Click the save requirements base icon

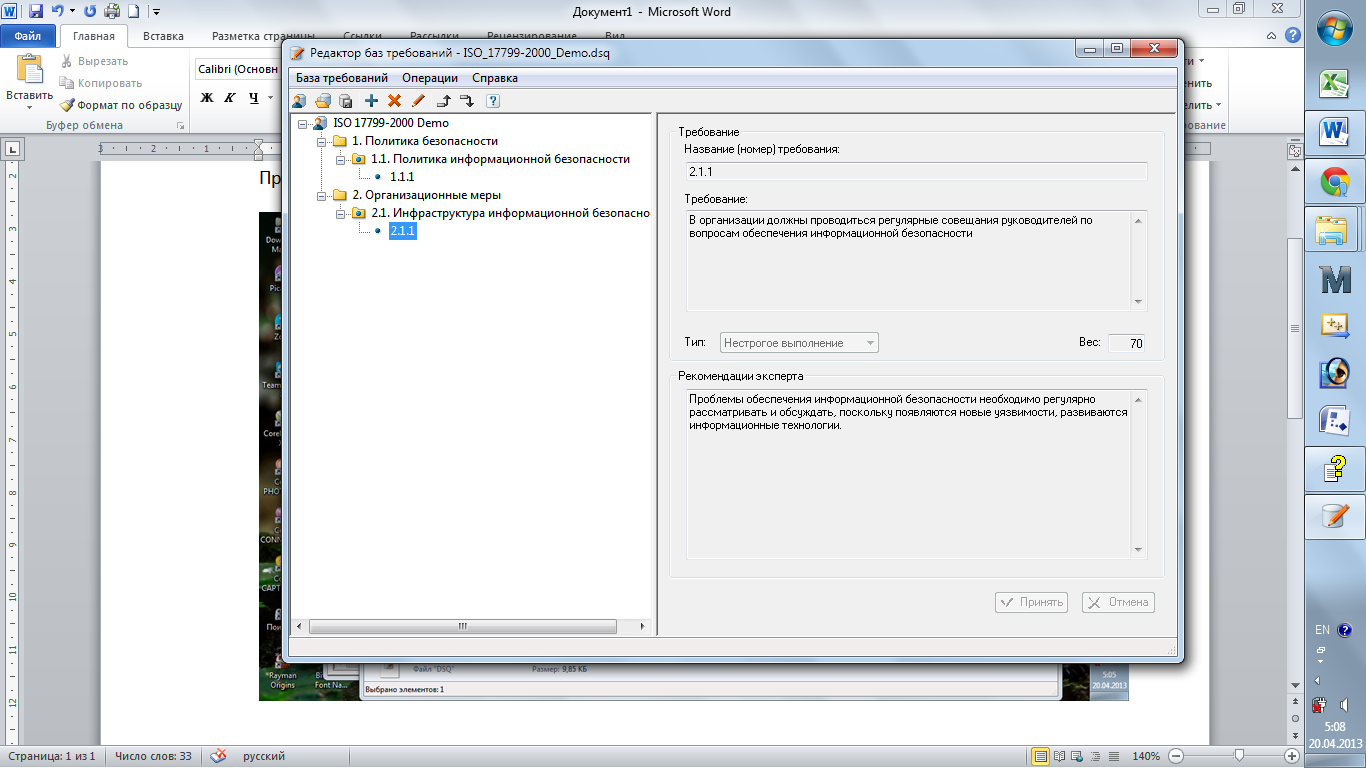[x=345, y=100]
